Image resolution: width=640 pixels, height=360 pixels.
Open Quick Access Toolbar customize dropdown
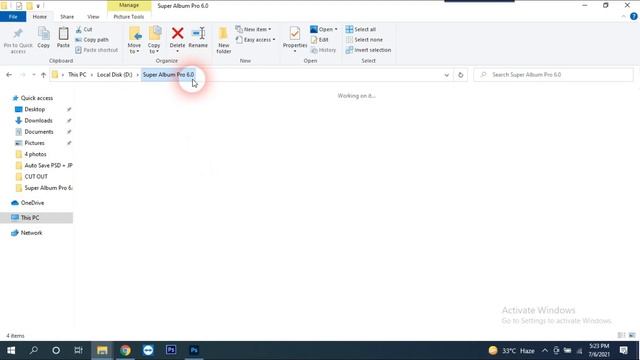[x=38, y=6]
